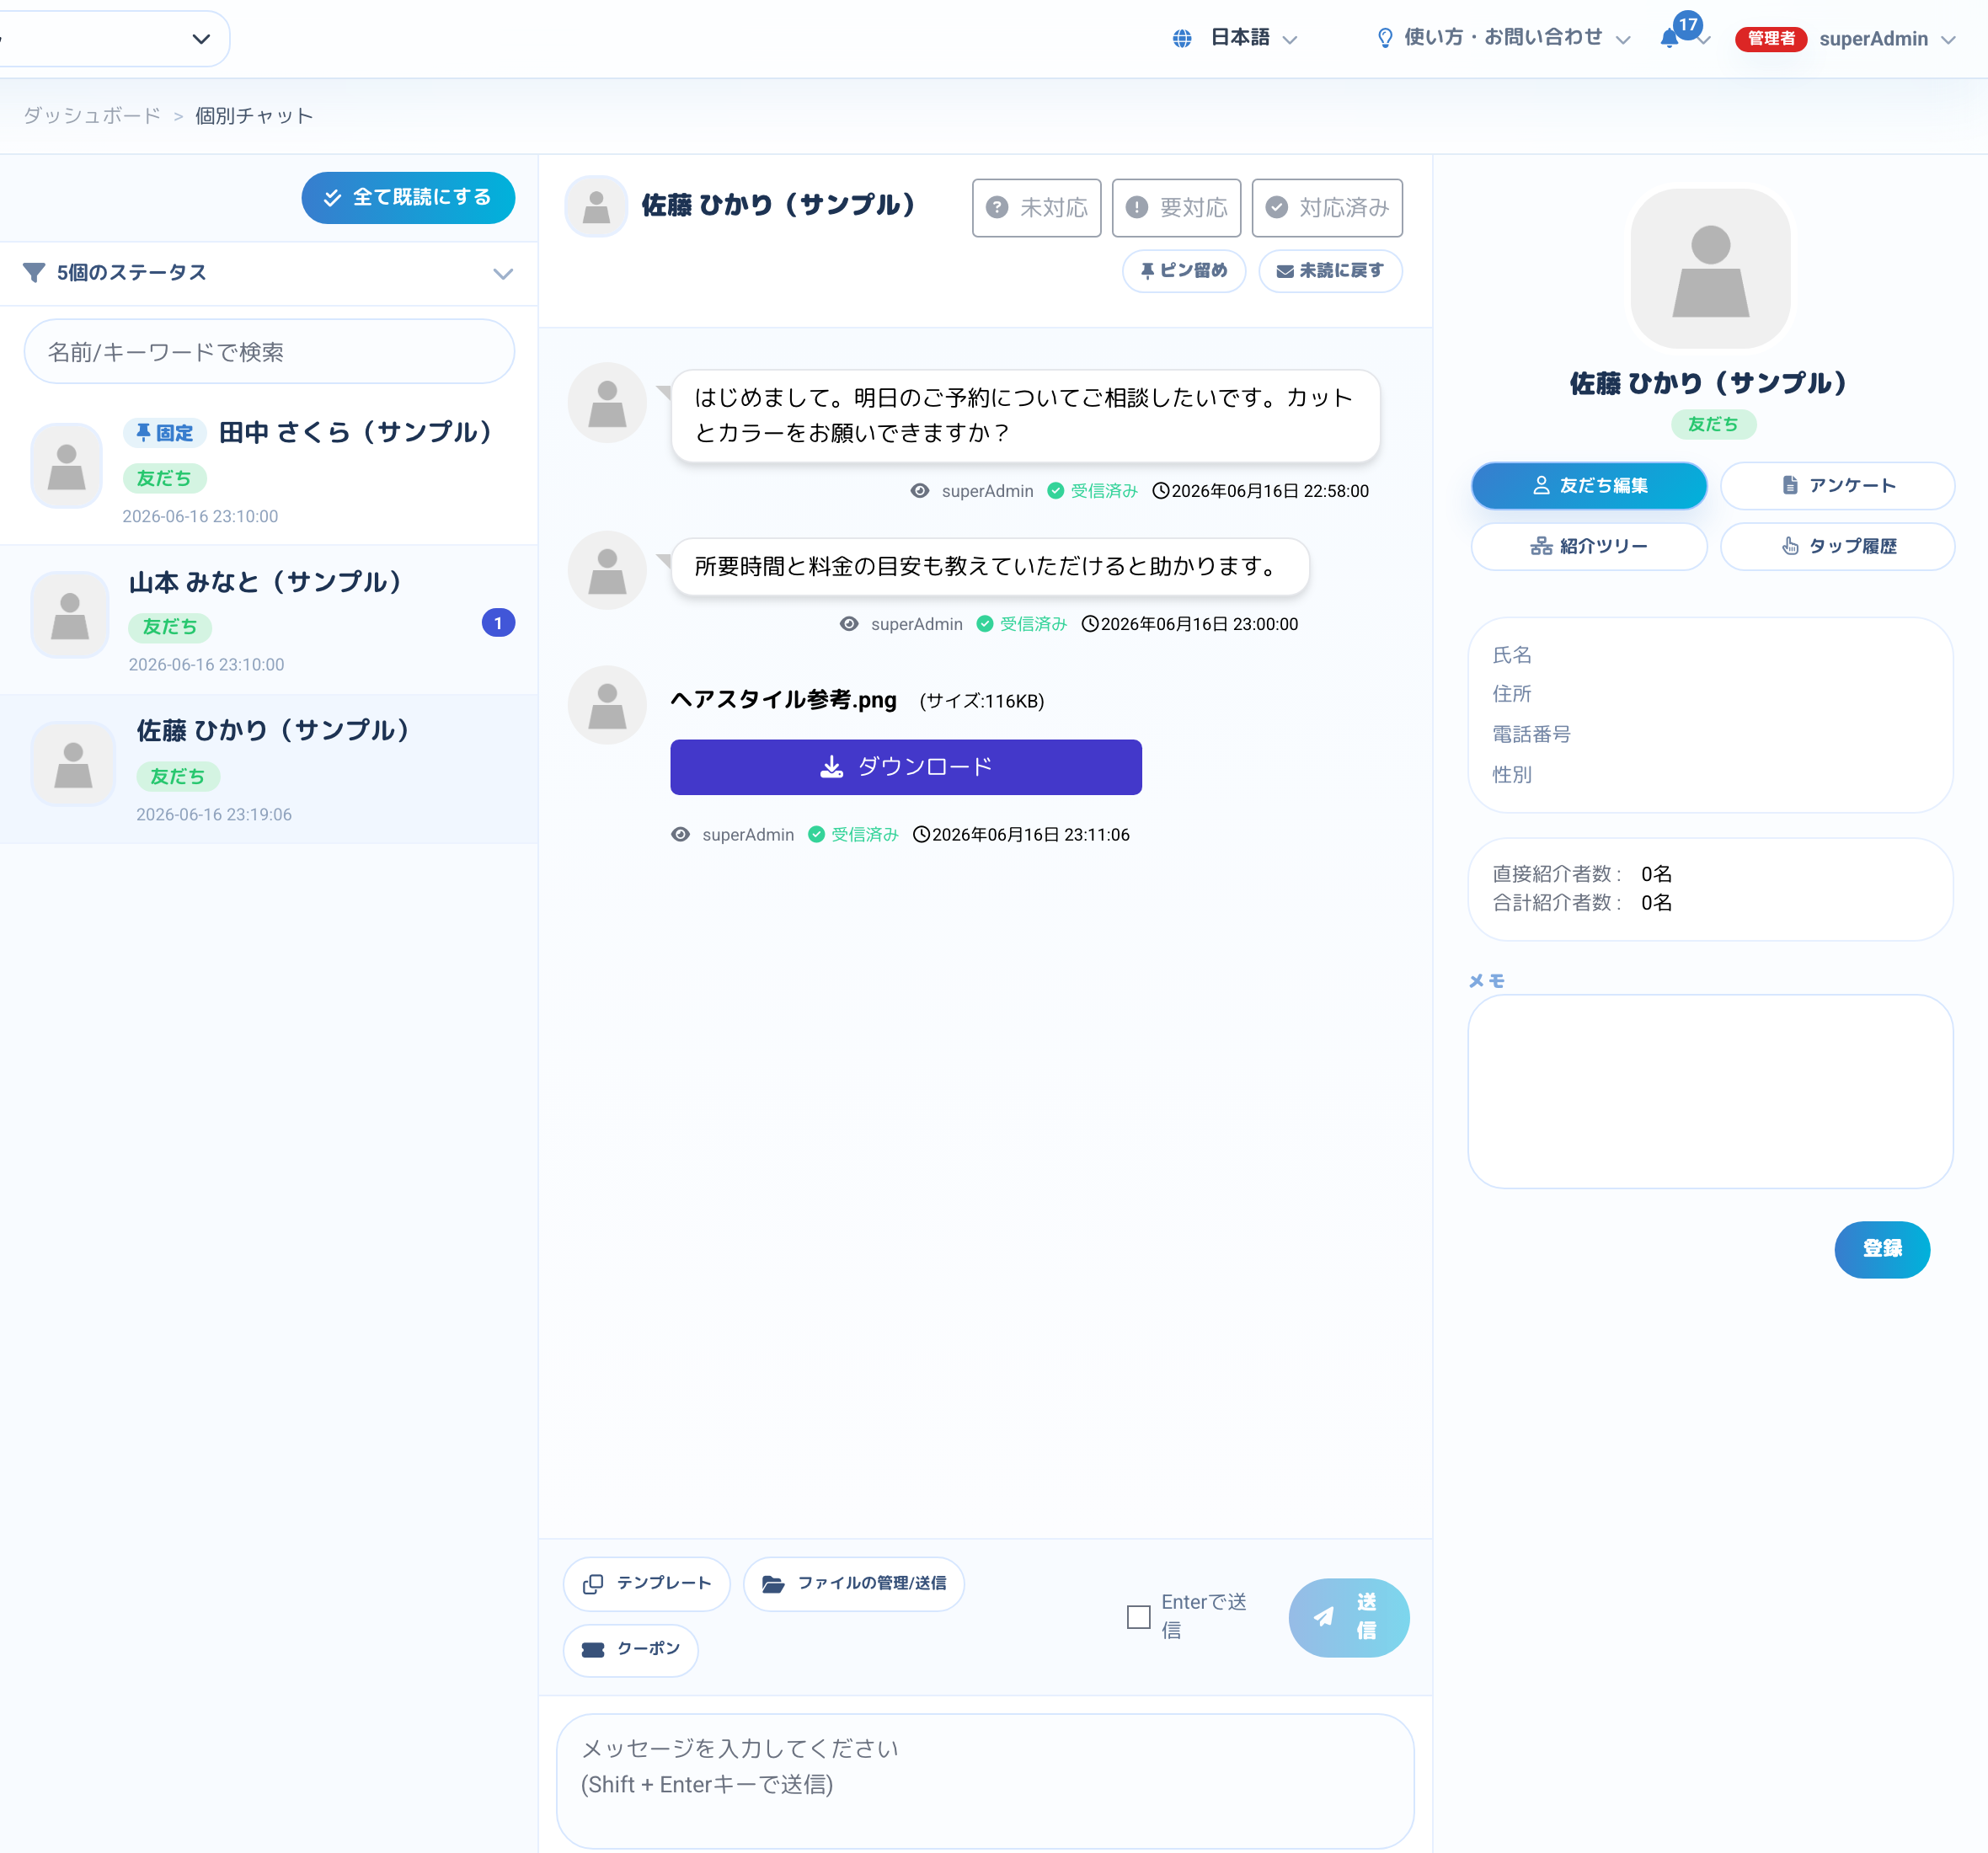This screenshot has width=1988, height=1853.
Task: Click the message input textarea
Action: 985,1781
